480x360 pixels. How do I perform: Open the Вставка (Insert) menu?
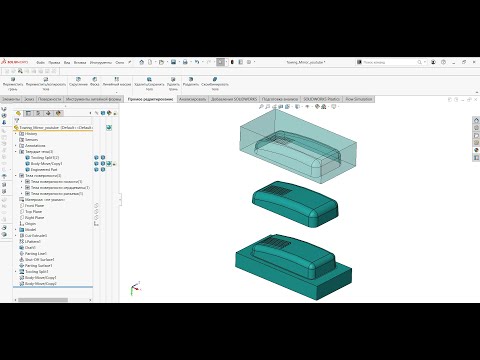80,62
